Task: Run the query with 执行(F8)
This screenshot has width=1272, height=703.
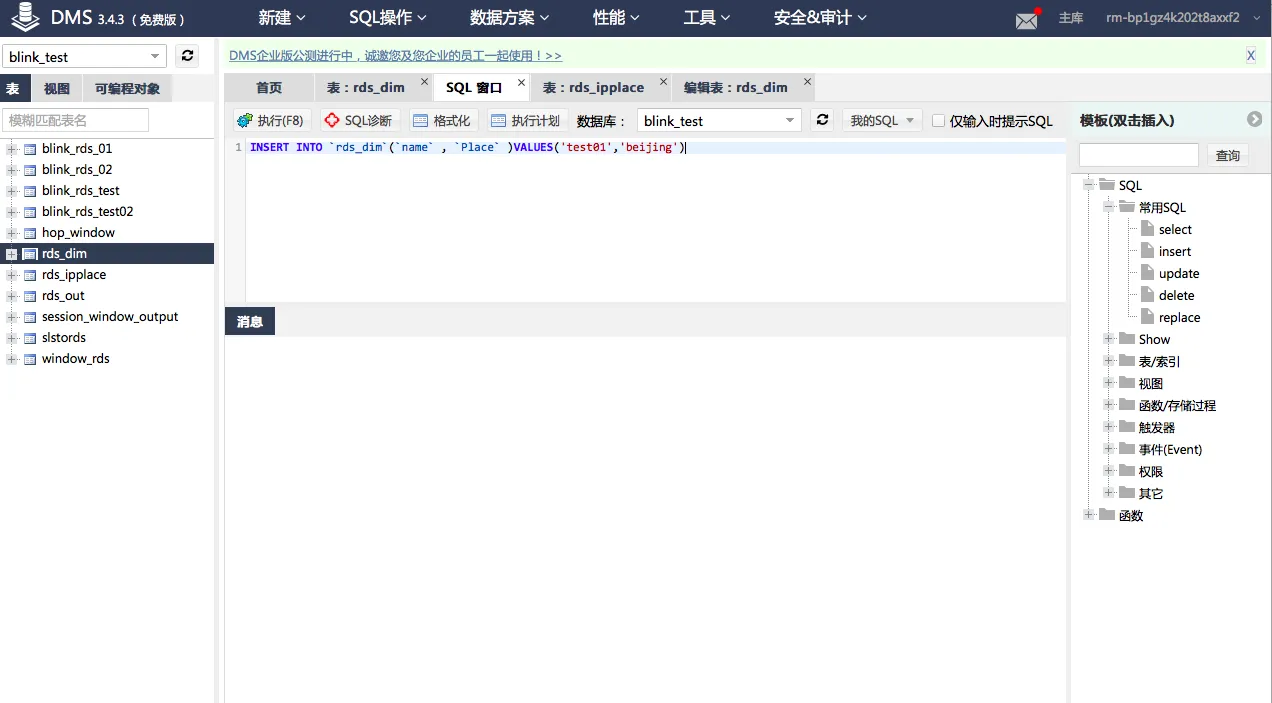Action: [270, 120]
